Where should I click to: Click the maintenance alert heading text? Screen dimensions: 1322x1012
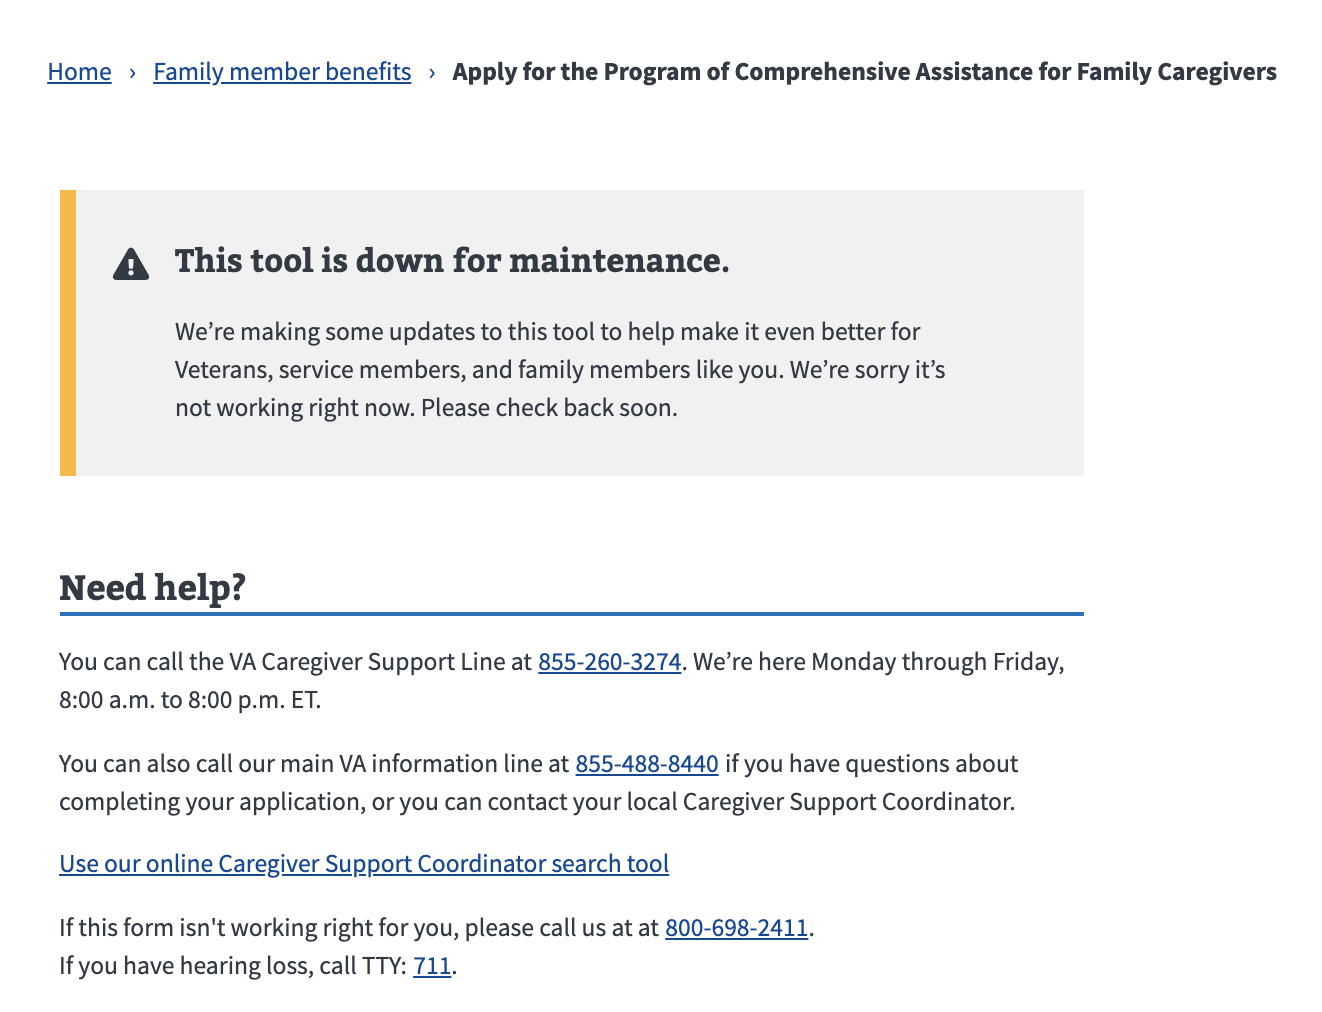tap(452, 261)
